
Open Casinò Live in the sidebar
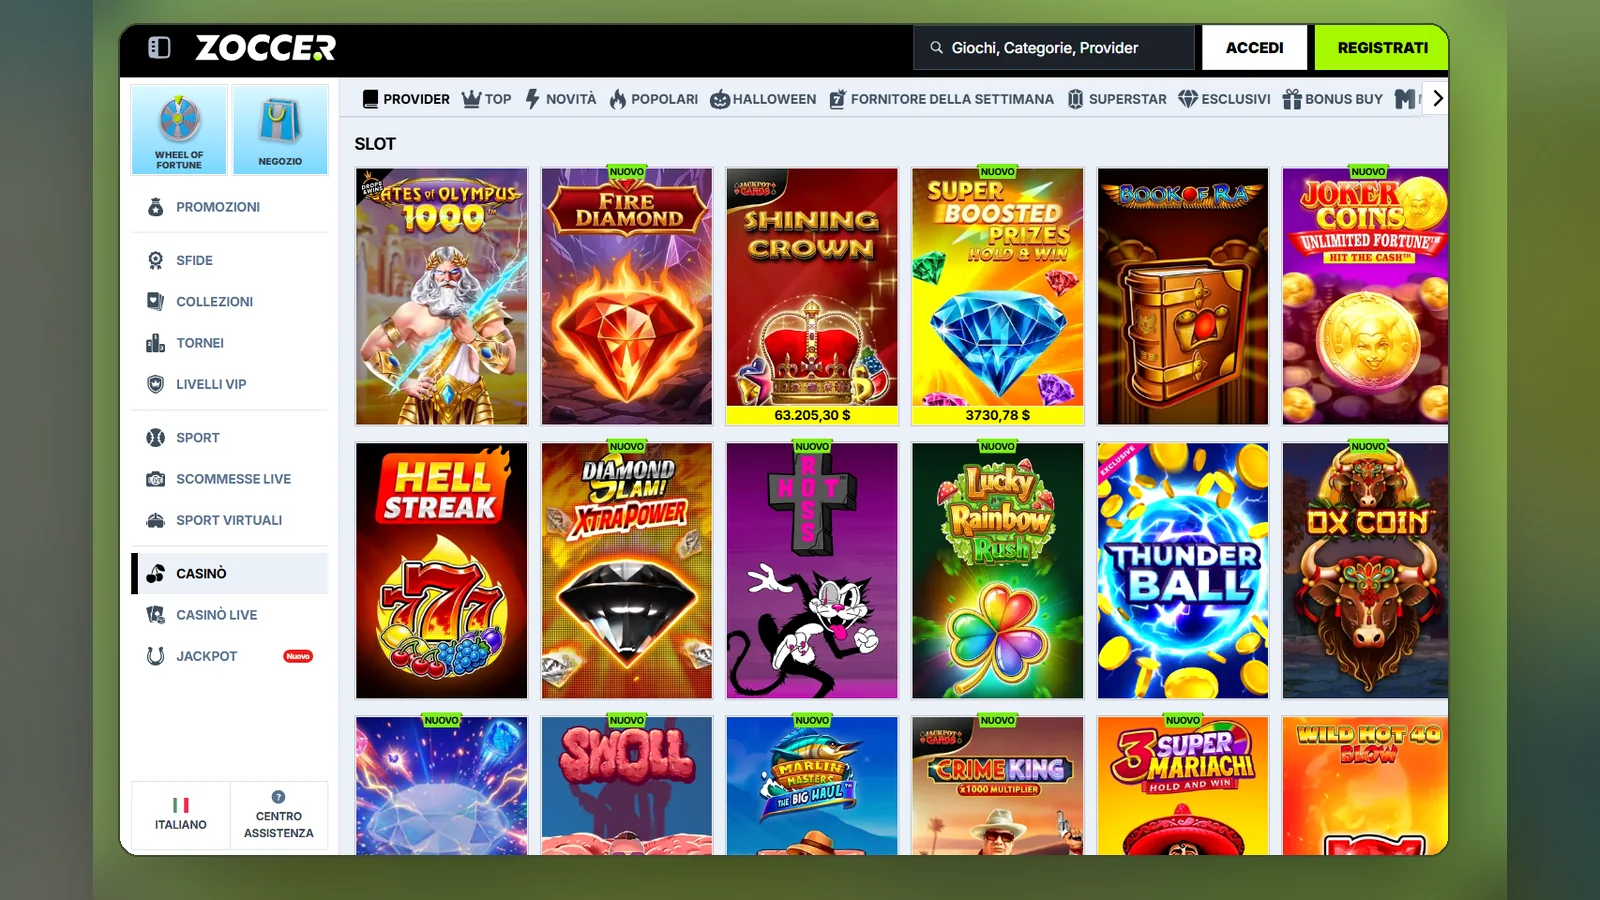click(x=230, y=615)
